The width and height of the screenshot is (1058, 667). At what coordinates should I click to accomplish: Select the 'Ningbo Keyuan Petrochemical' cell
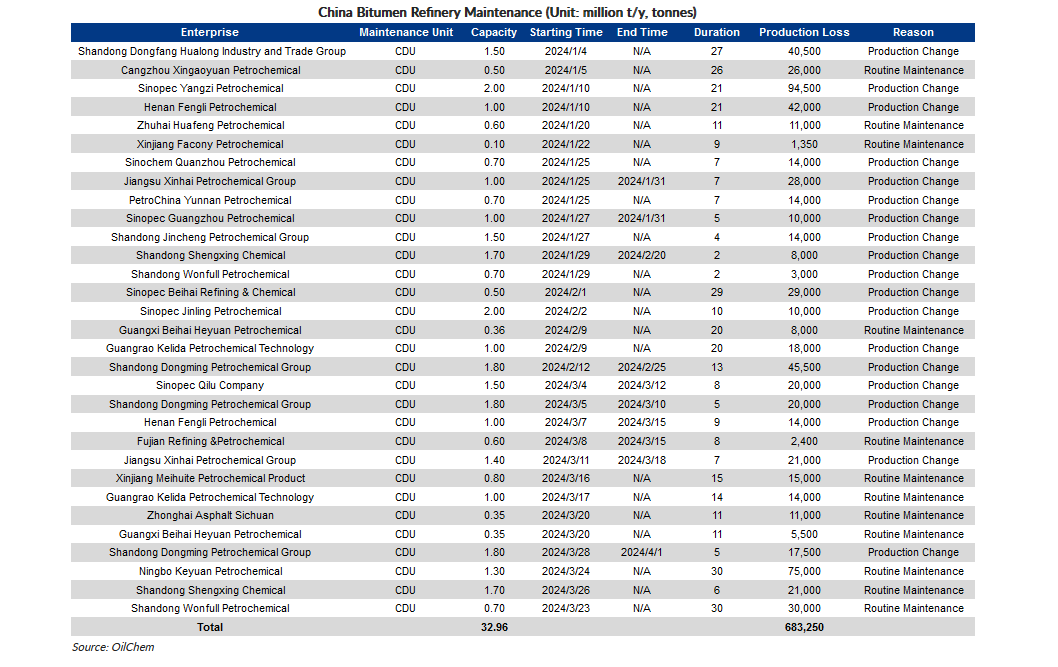pyautogui.click(x=211, y=571)
